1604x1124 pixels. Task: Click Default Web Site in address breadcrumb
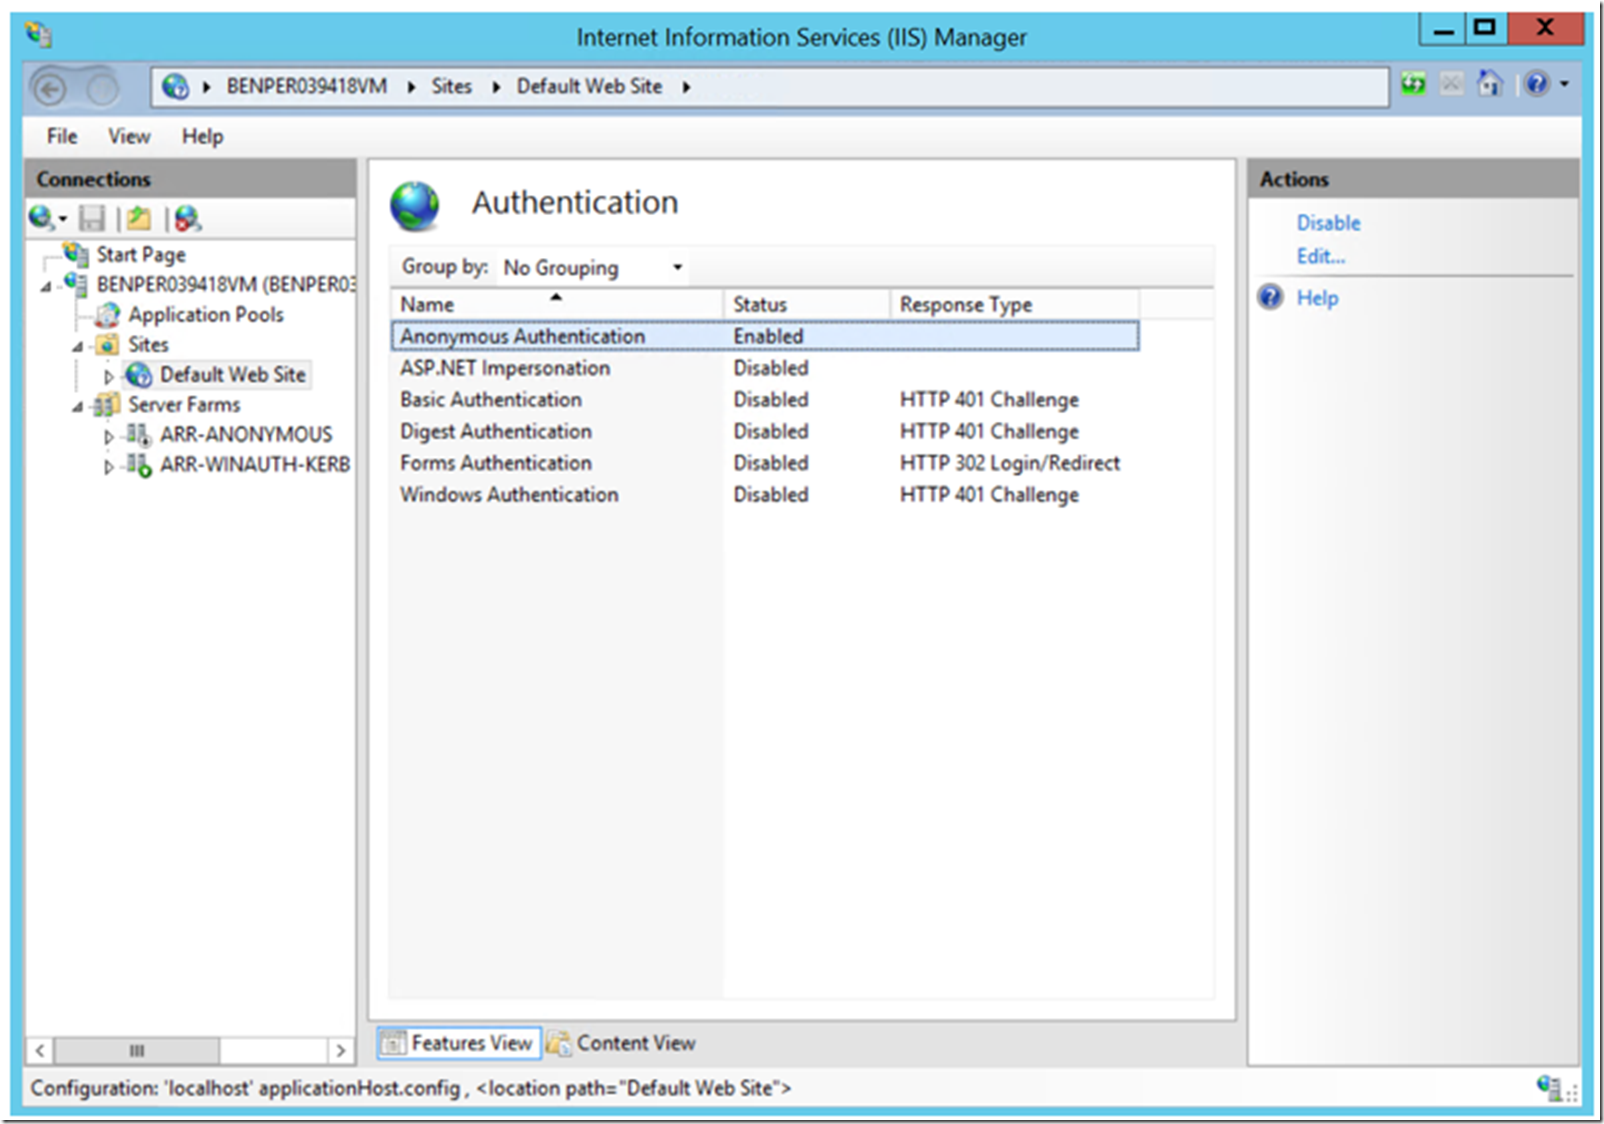click(589, 86)
